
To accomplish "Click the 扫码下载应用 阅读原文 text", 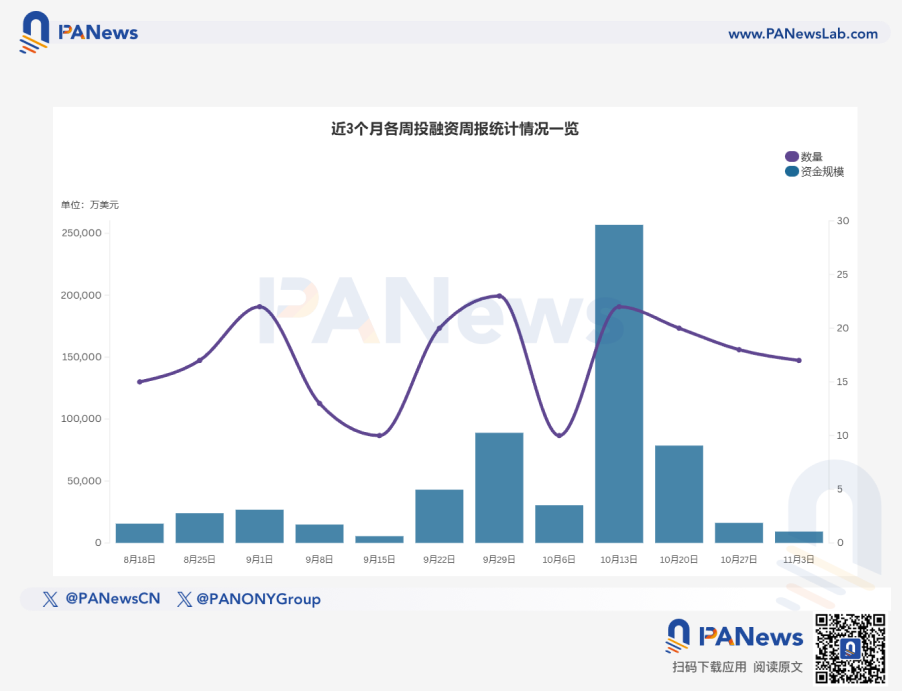I will (x=737, y=666).
